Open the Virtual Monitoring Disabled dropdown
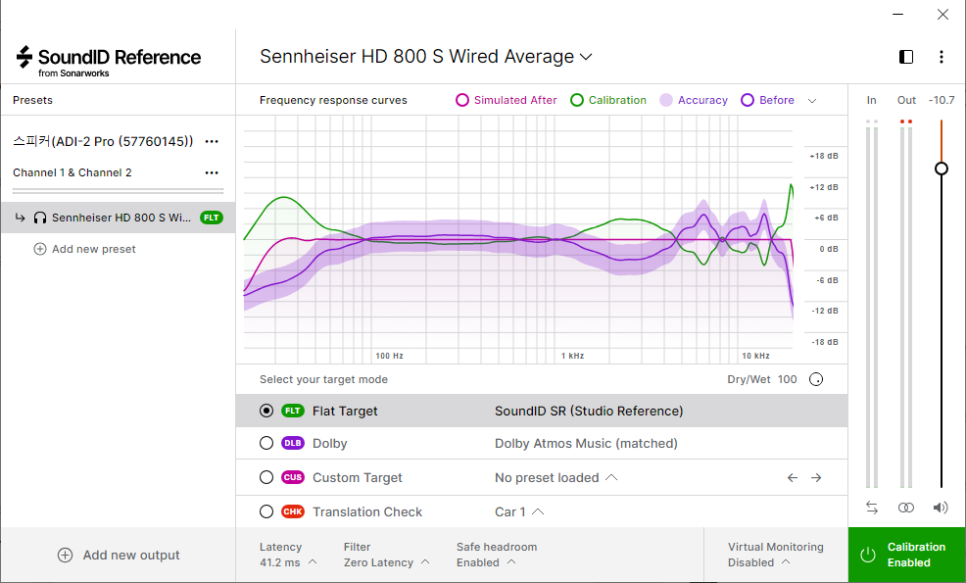Viewport: 966px width, 583px height. click(x=775, y=555)
